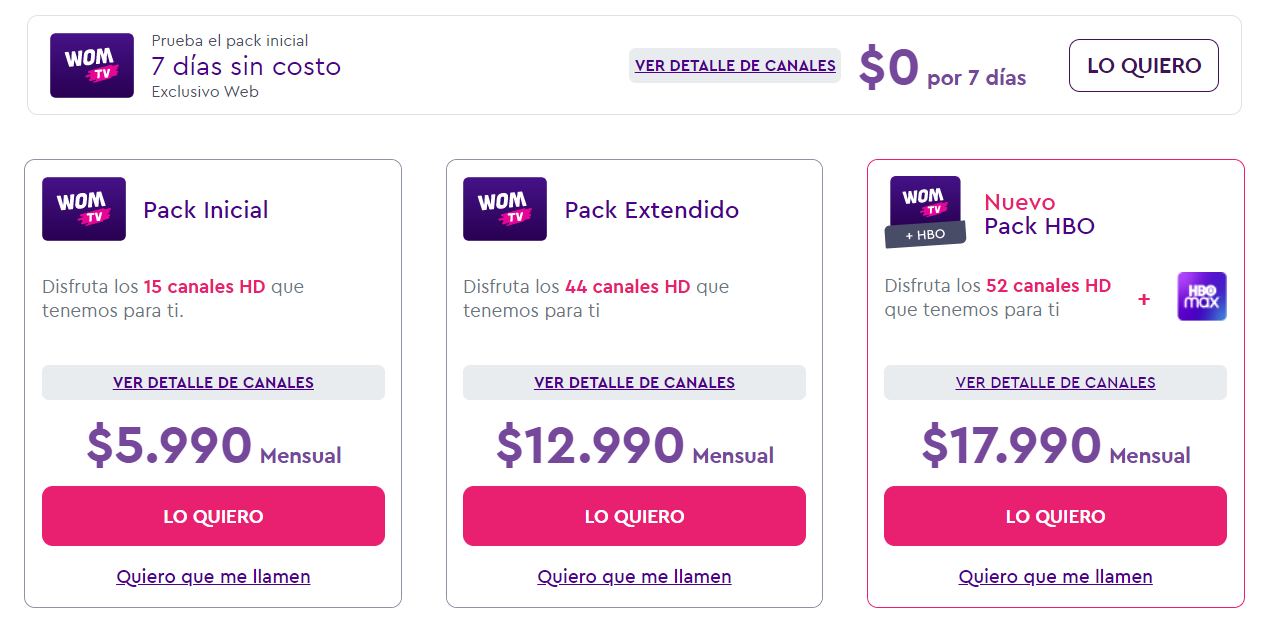Image resolution: width=1273 pixels, height=621 pixels.
Task: Request a callback for Pack HBO
Action: pos(1055,577)
